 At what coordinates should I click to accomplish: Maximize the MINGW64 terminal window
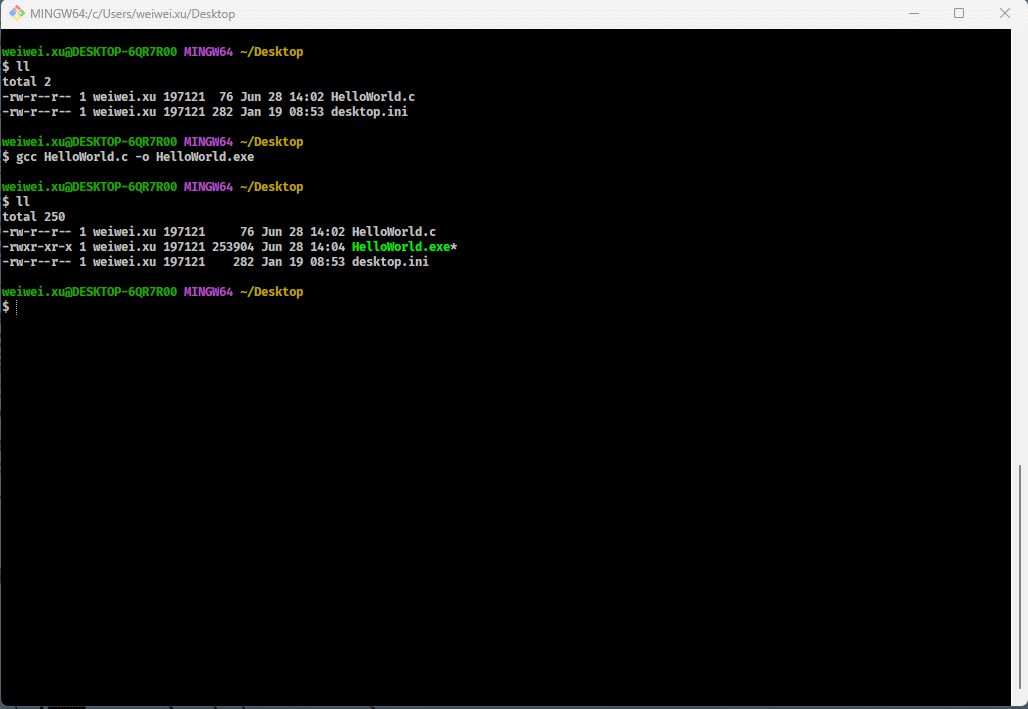point(959,14)
